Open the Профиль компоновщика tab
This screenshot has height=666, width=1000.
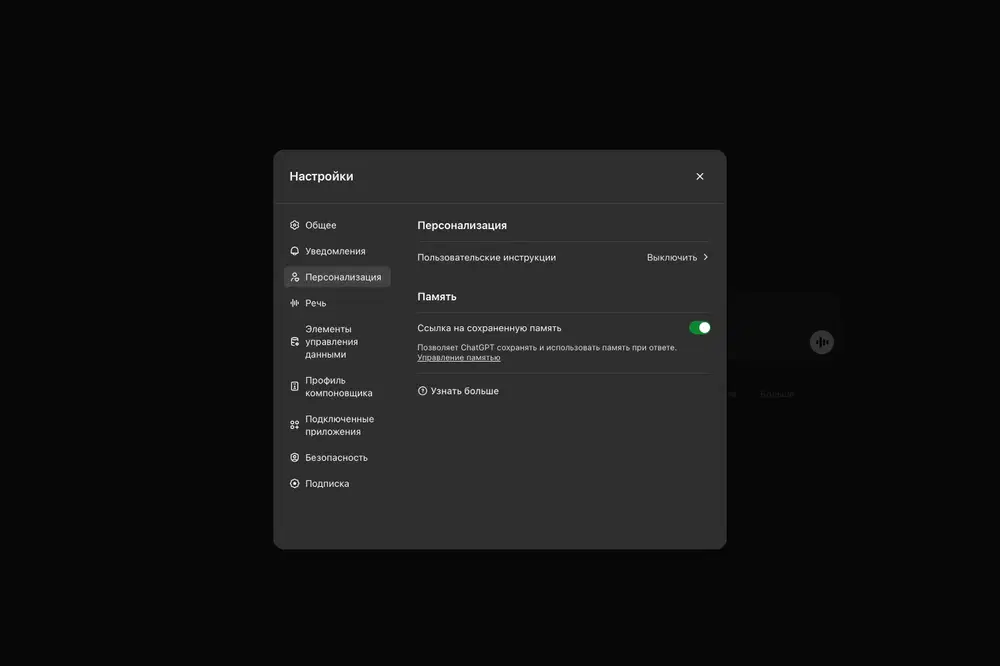[x=337, y=387]
